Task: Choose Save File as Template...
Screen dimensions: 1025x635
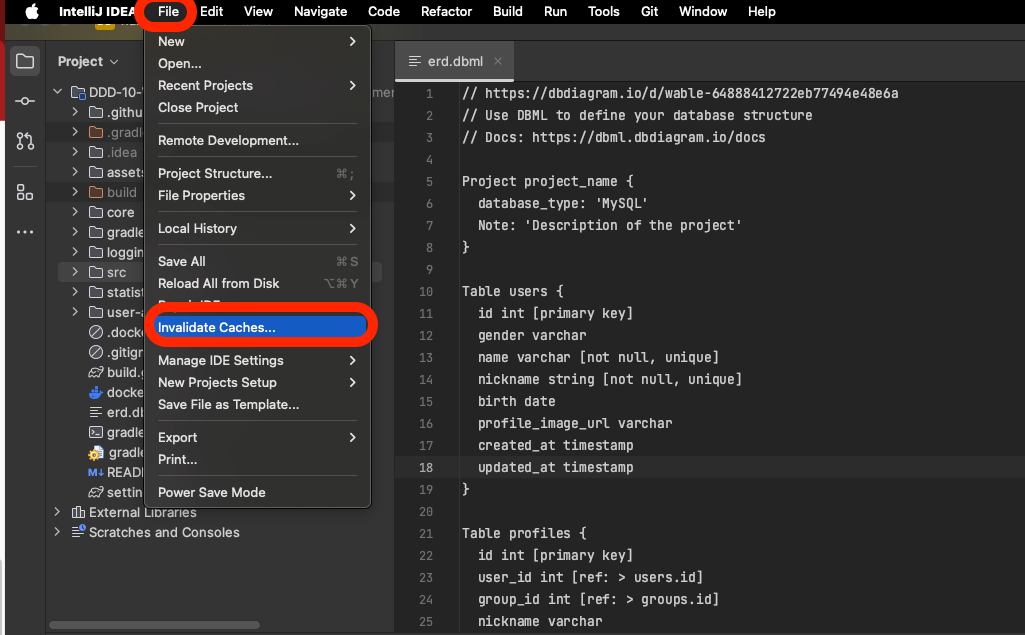Action: coord(258,404)
